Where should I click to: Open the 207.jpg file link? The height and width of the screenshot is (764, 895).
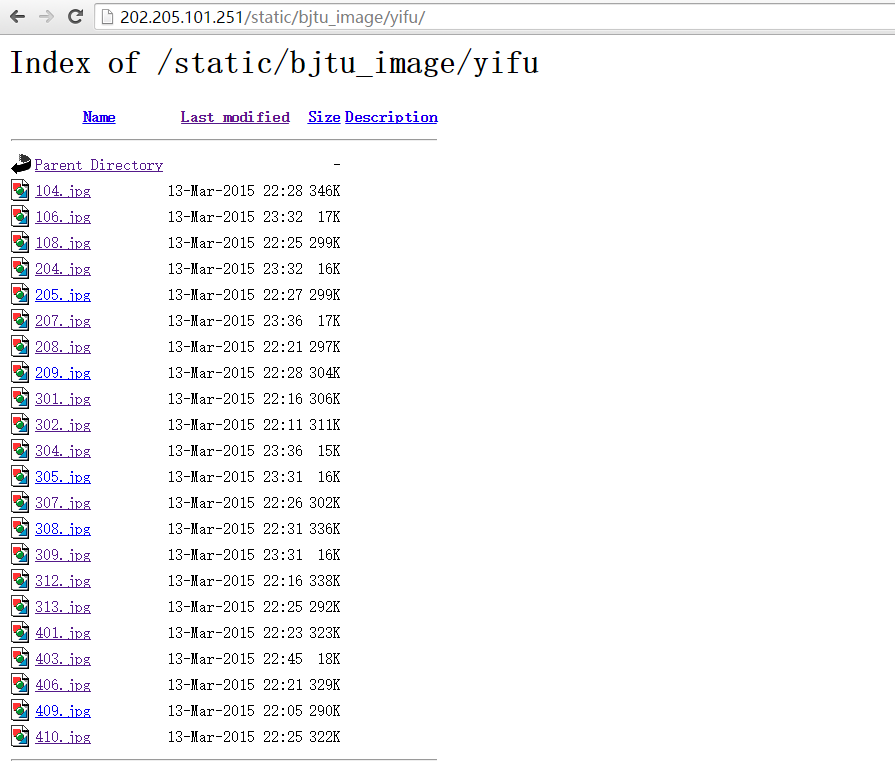(63, 321)
